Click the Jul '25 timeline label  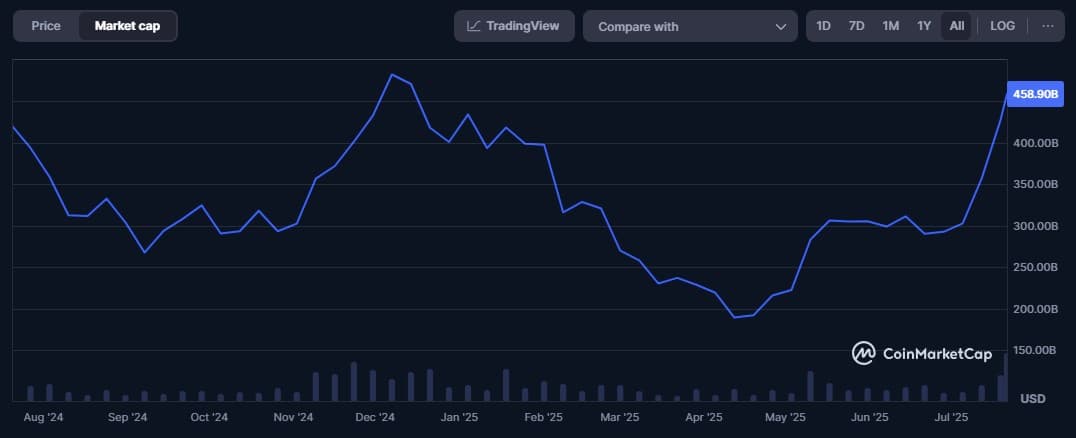[x=951, y=417]
